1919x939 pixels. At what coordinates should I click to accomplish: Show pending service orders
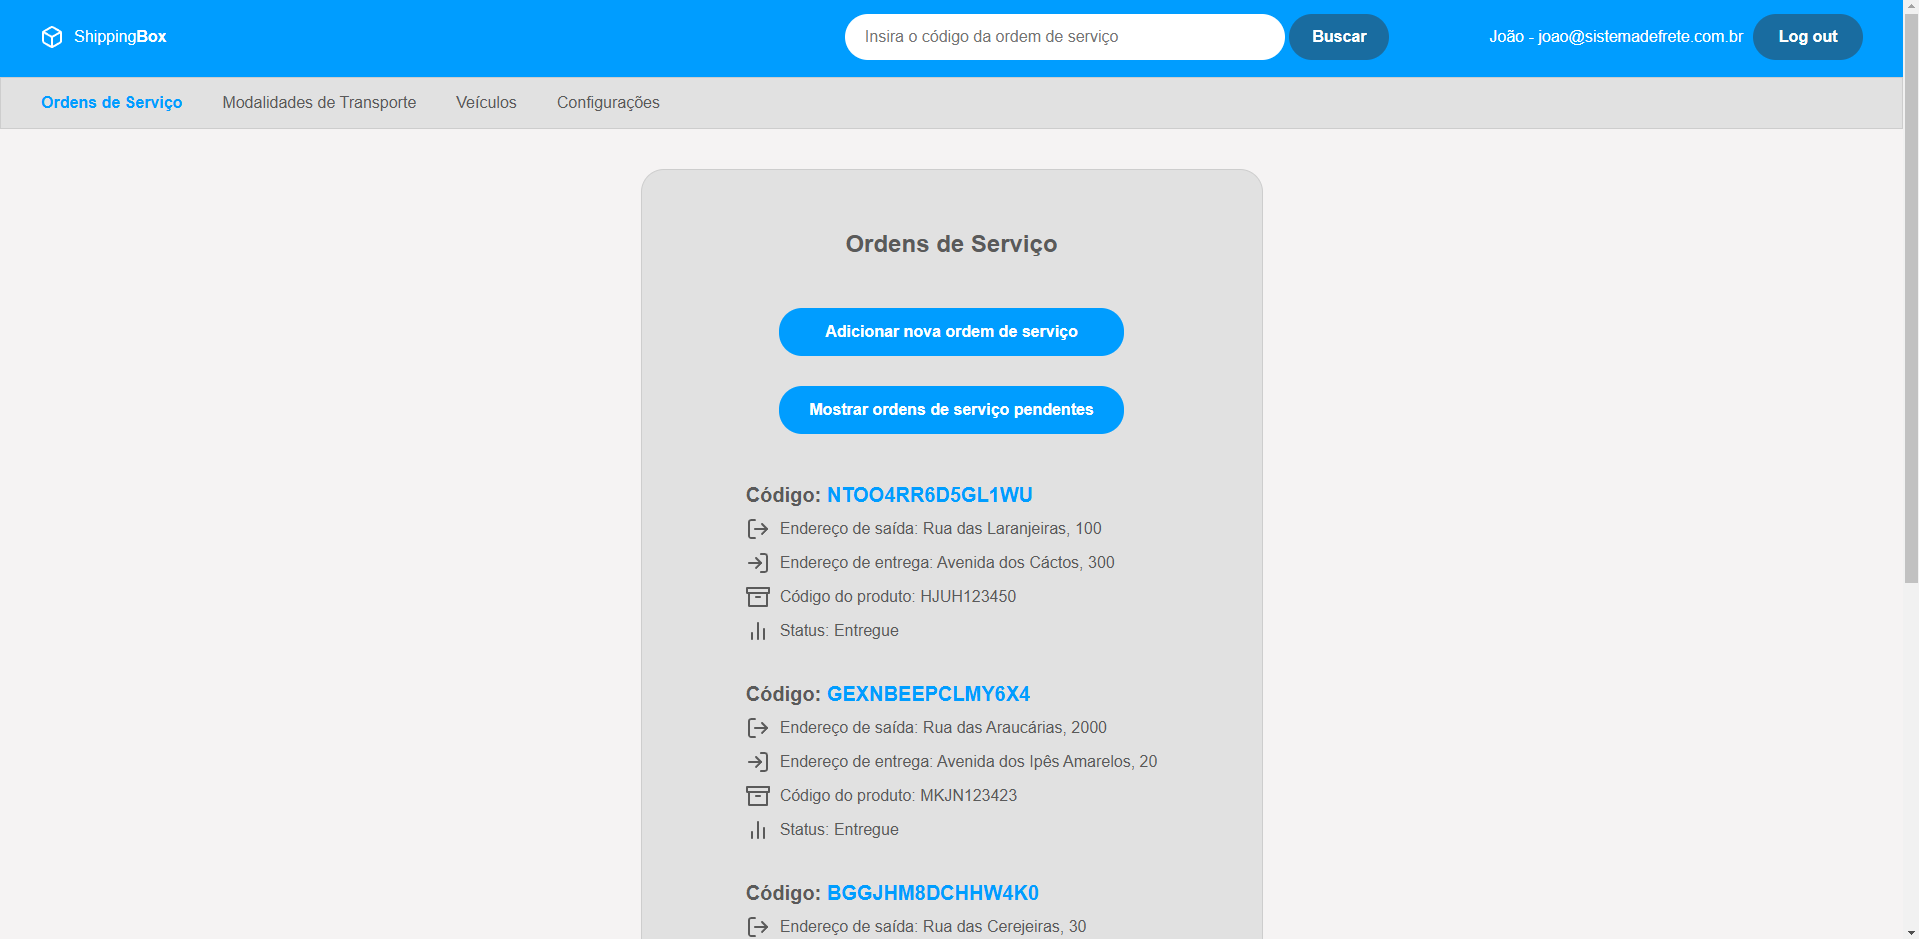tap(950, 409)
